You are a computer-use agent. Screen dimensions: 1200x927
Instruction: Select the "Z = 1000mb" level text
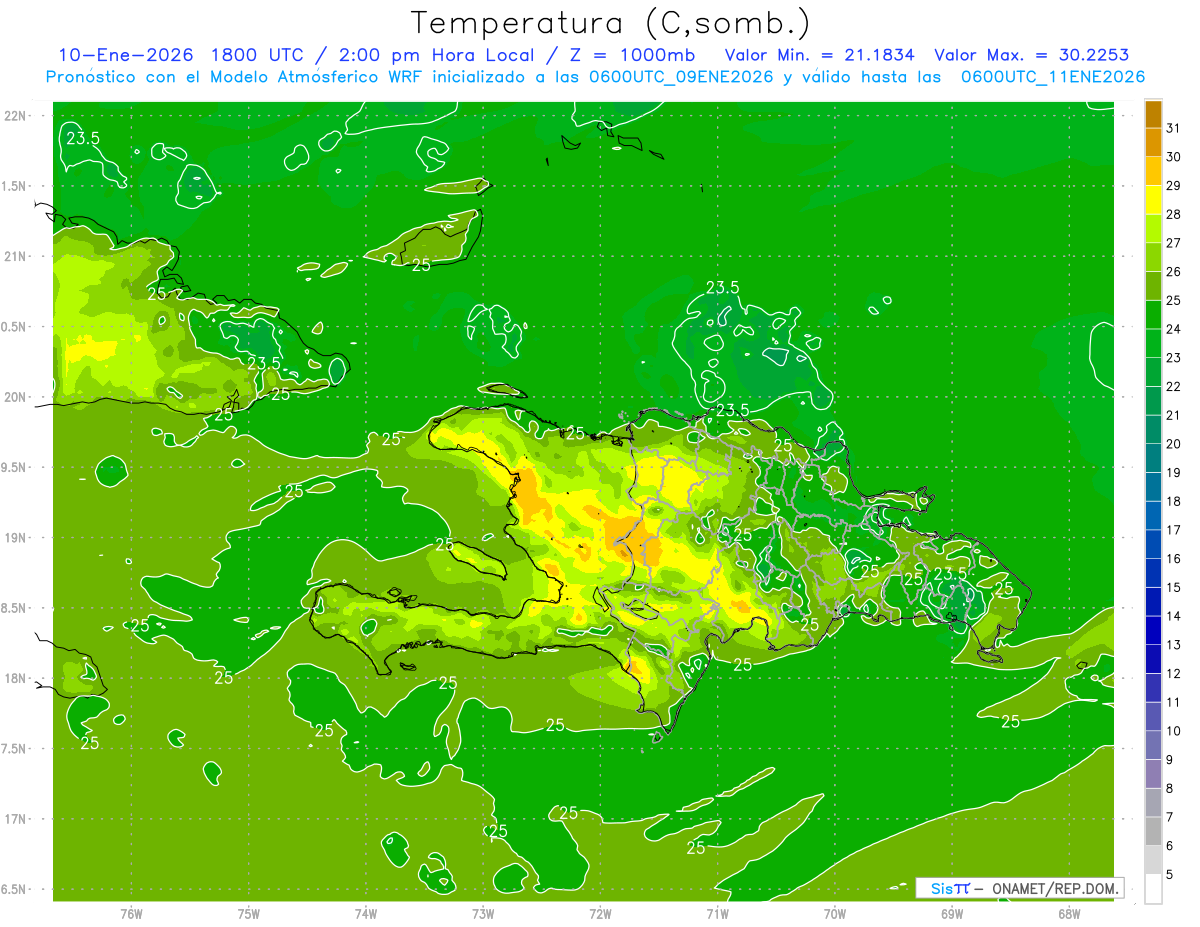point(634,55)
